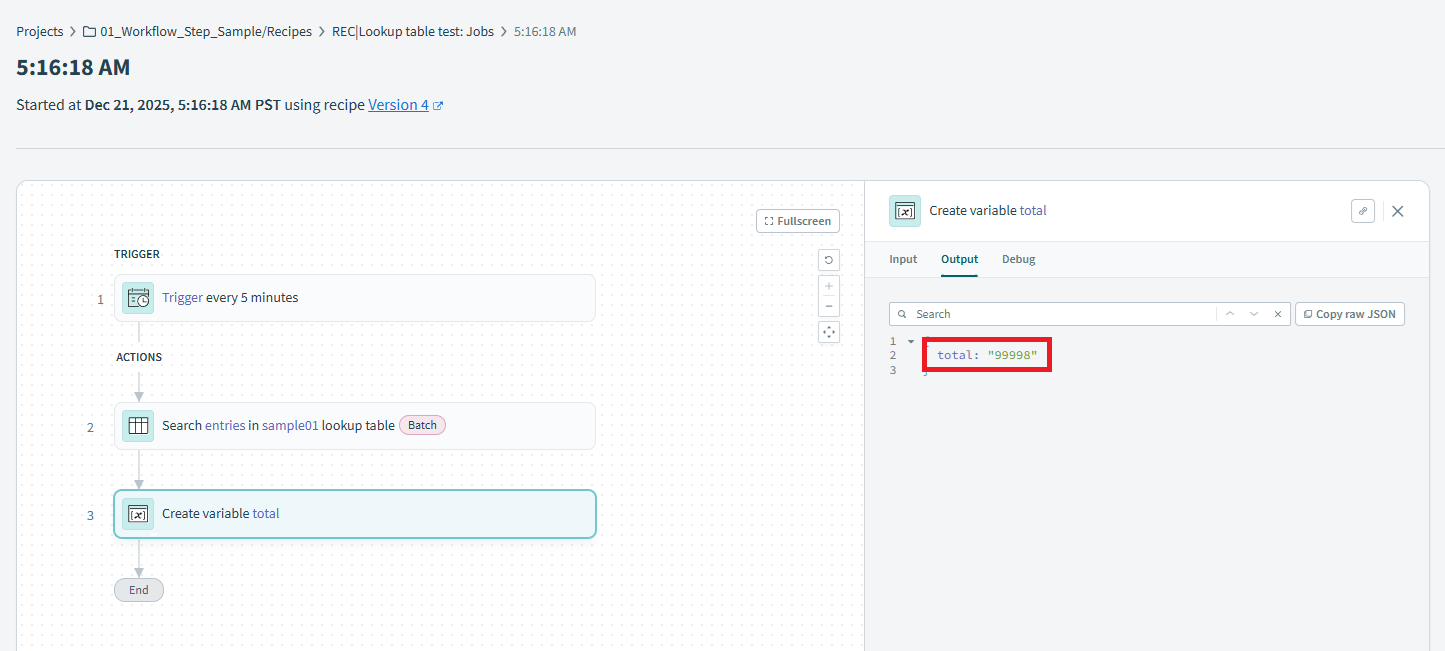The height and width of the screenshot is (651, 1445).
Task: Click the folder icon in the breadcrumb
Action: (90, 31)
